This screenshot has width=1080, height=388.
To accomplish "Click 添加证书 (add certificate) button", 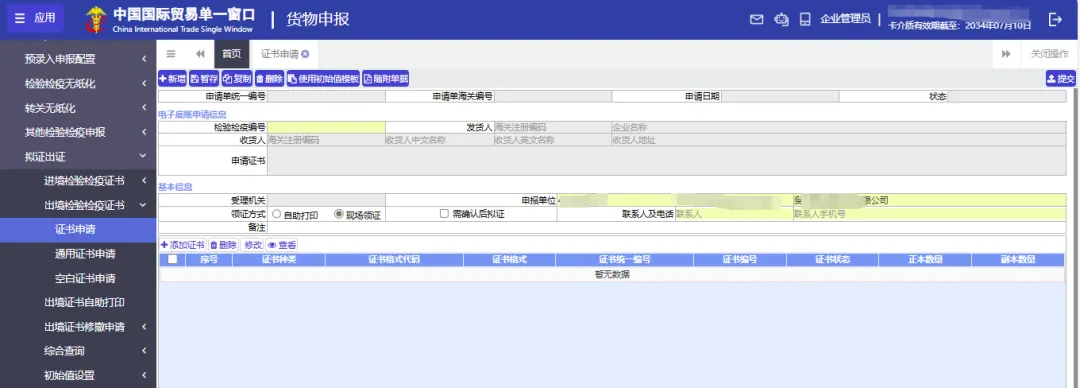I will (x=183, y=245).
